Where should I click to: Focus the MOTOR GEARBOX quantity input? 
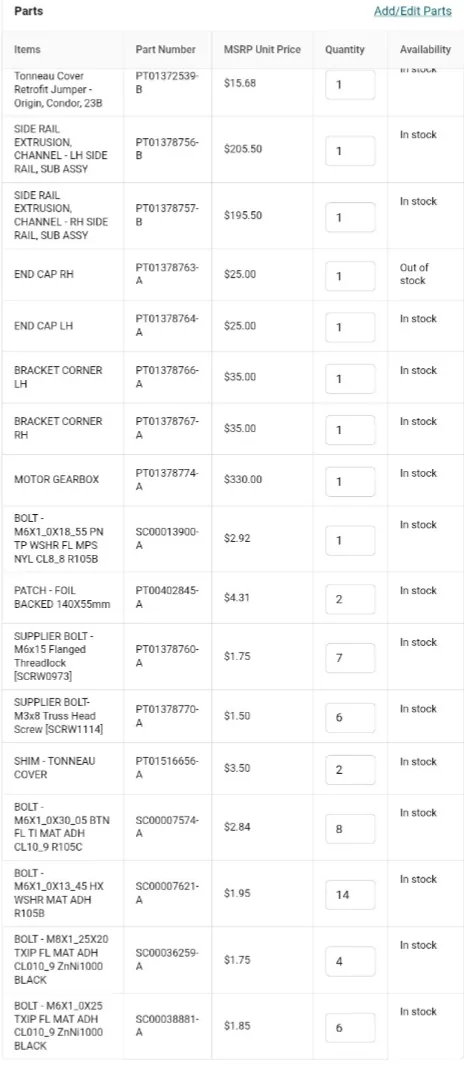pyautogui.click(x=350, y=481)
